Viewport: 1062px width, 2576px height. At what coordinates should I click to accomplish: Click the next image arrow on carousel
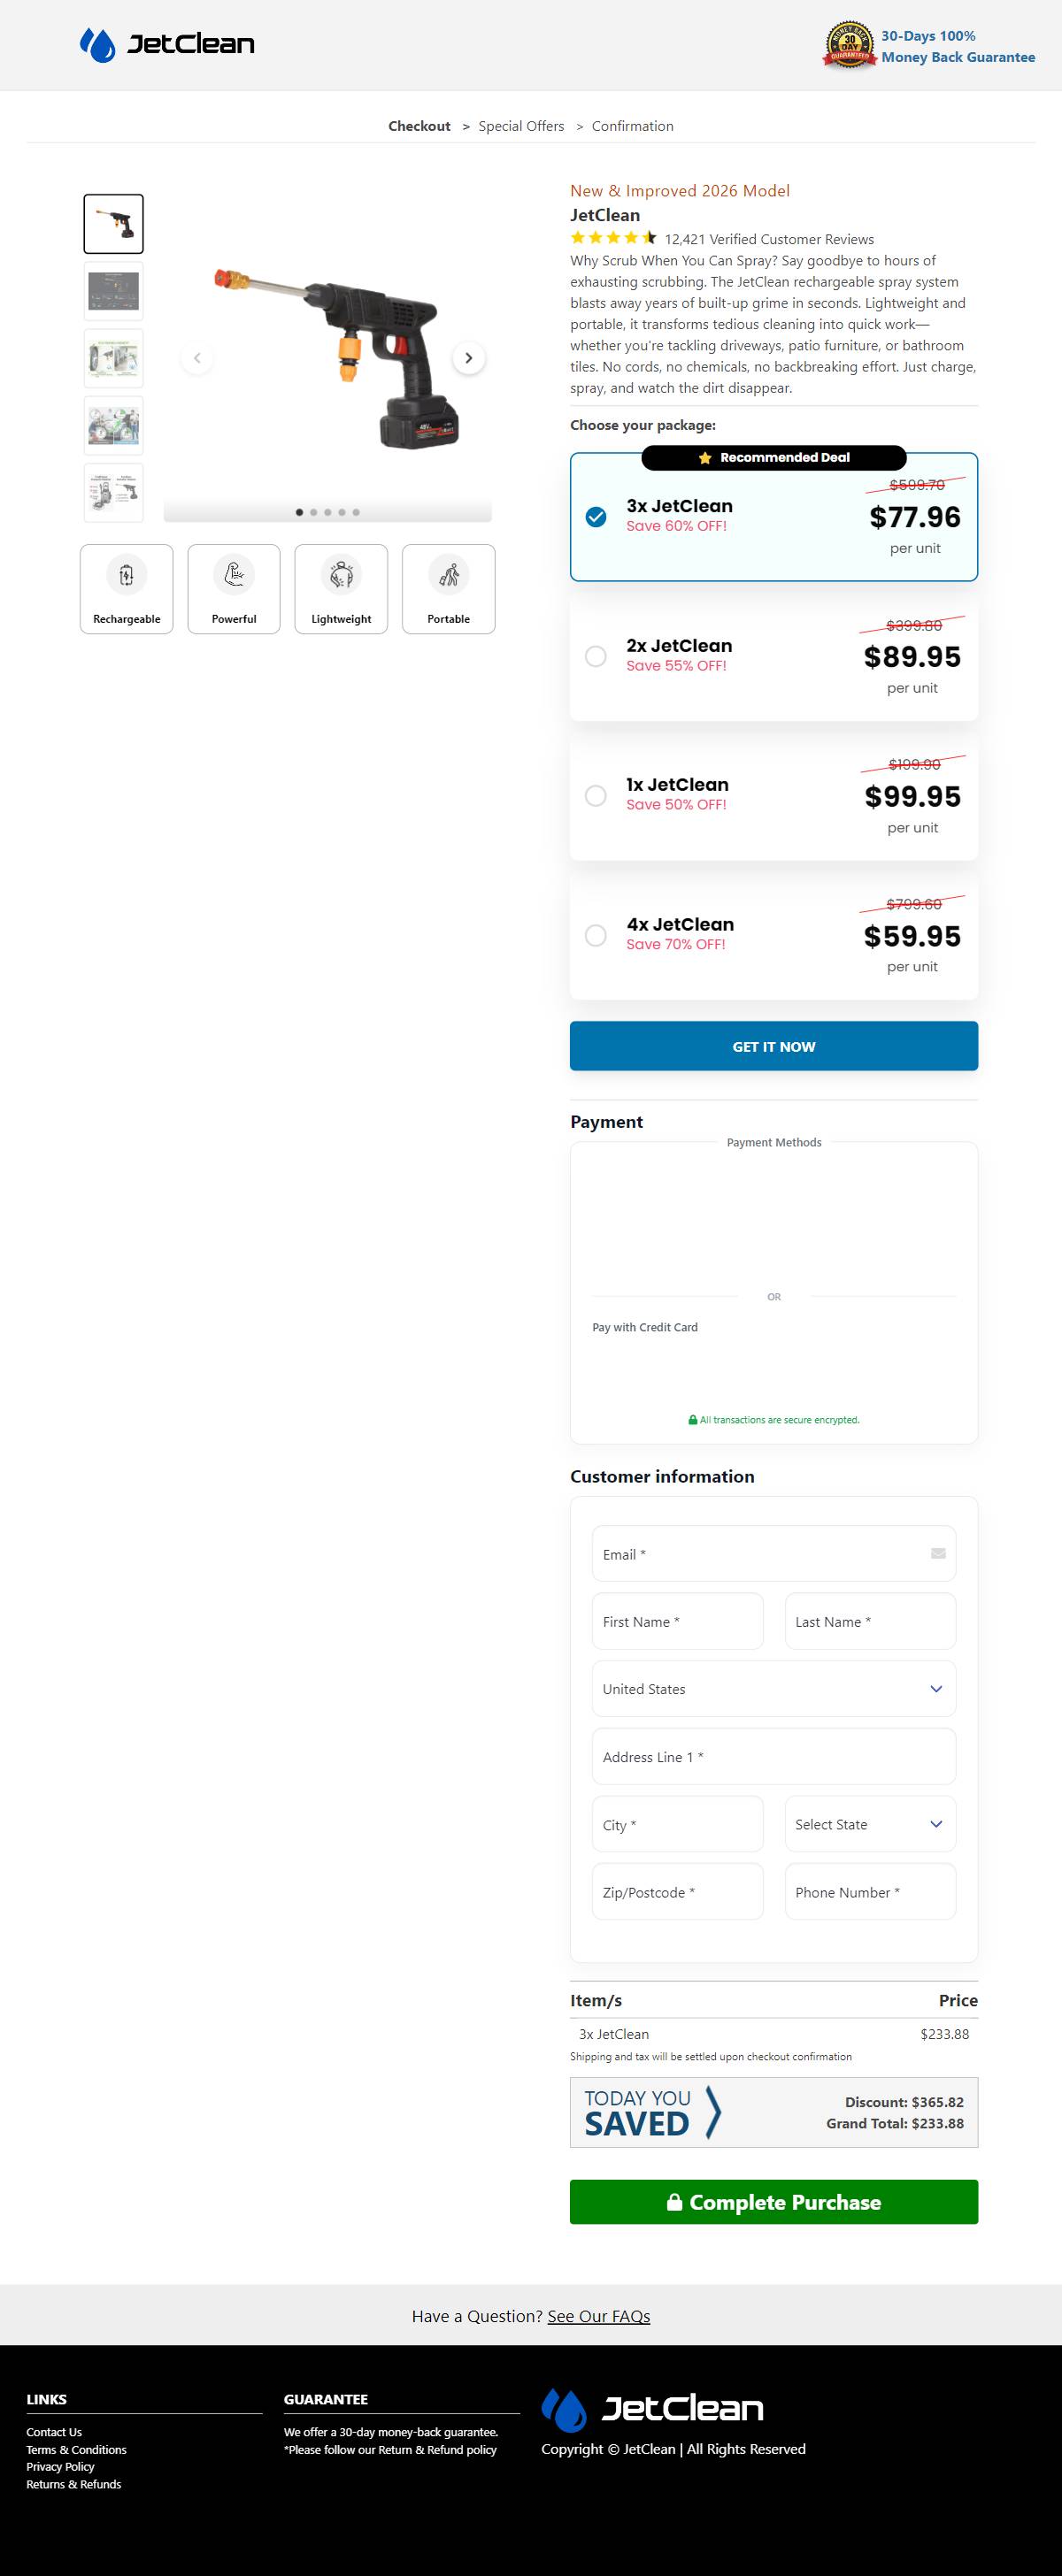click(468, 358)
